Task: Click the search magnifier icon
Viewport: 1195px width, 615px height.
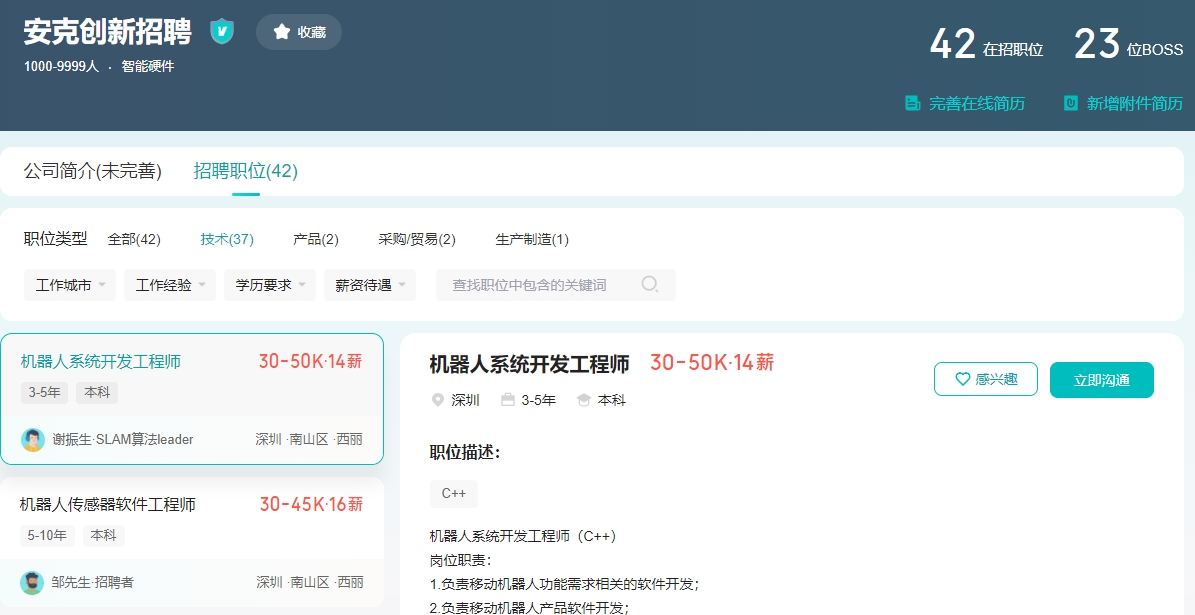Action: [649, 284]
